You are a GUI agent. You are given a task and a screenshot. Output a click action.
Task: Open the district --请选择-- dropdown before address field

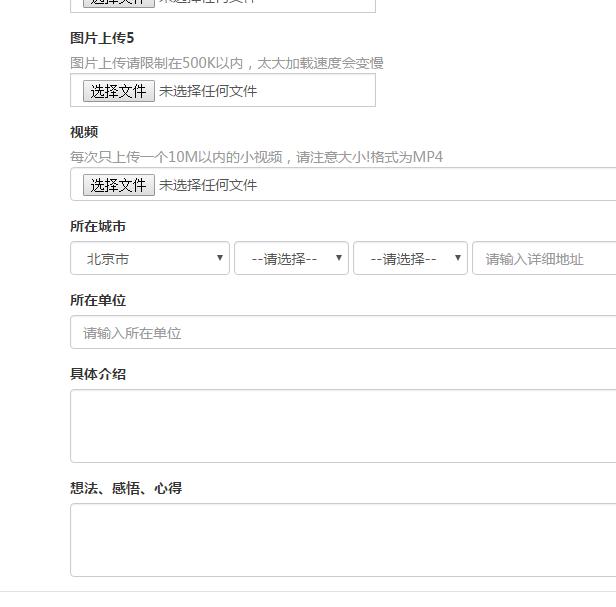click(410, 258)
